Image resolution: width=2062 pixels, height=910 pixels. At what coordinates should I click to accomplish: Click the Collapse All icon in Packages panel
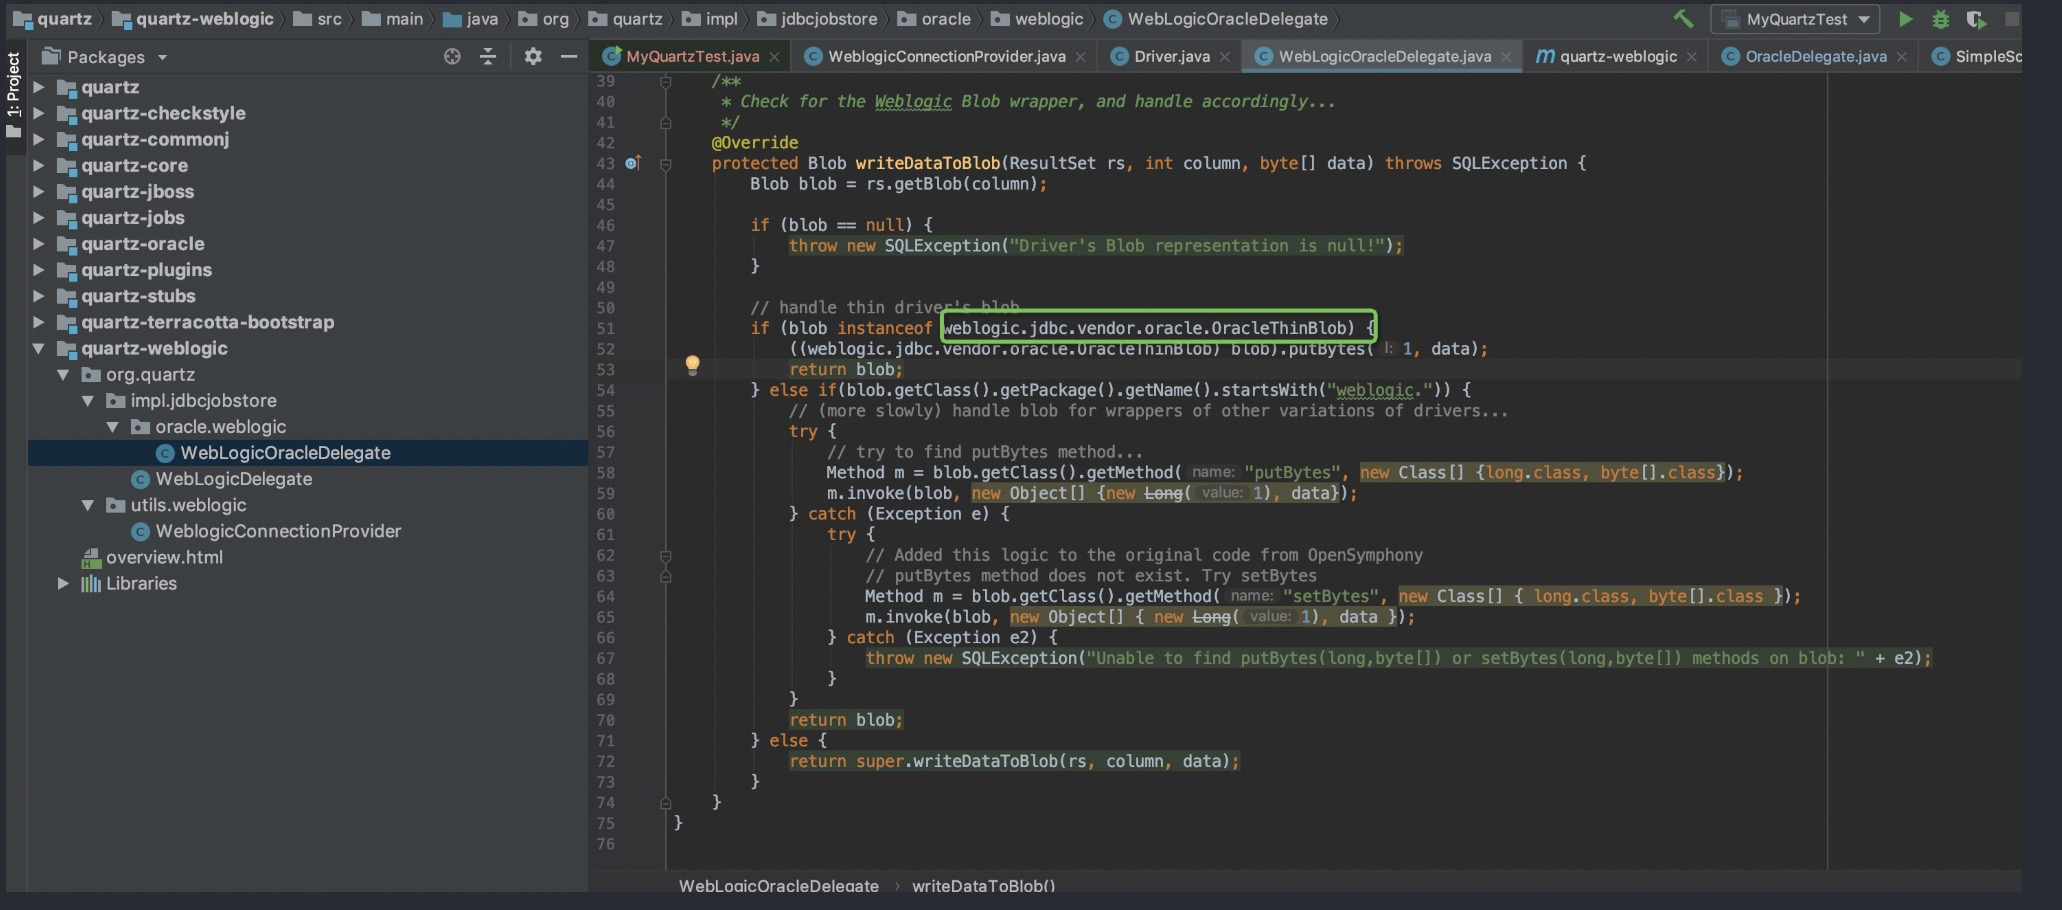point(488,57)
